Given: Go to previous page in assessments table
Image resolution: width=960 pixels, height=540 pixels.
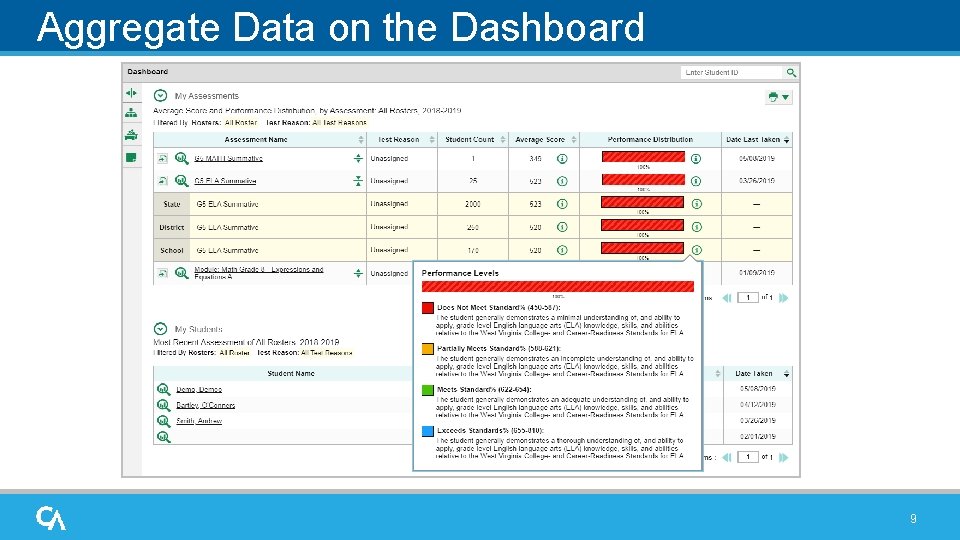Looking at the screenshot, I should [727, 298].
